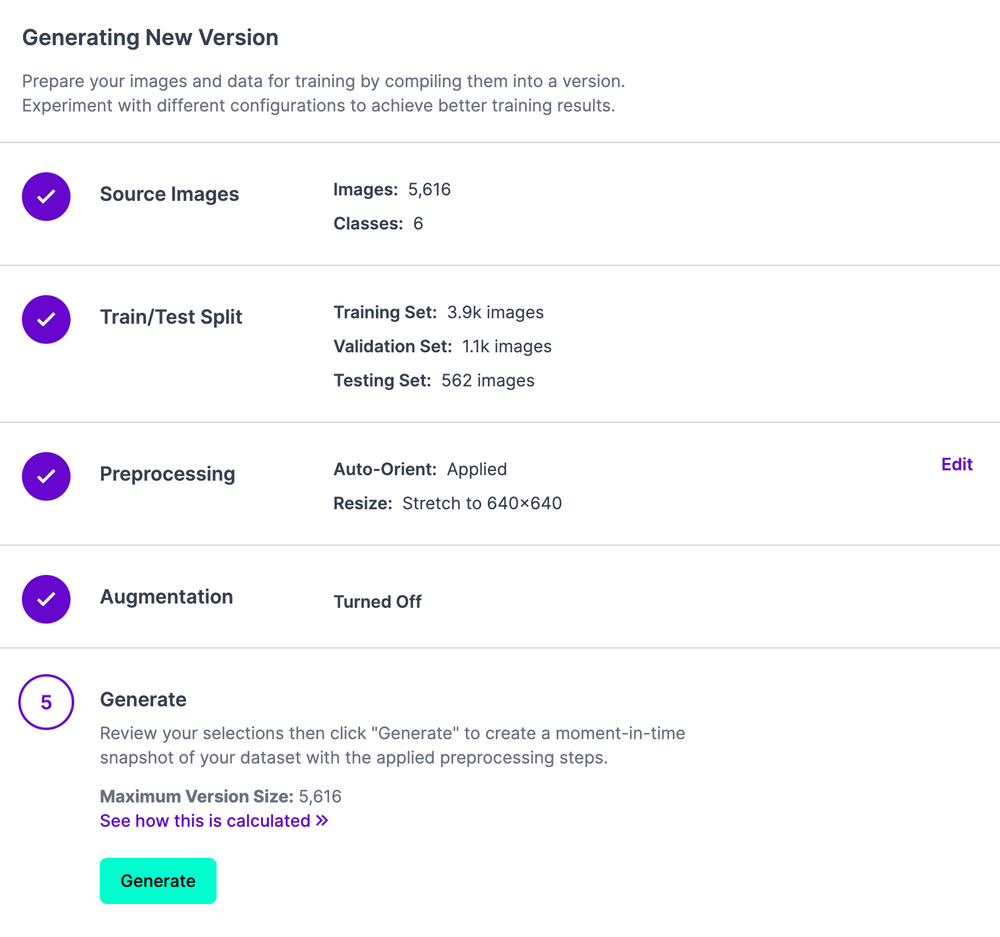Click the double-chevron after calculation link

[x=322, y=820]
